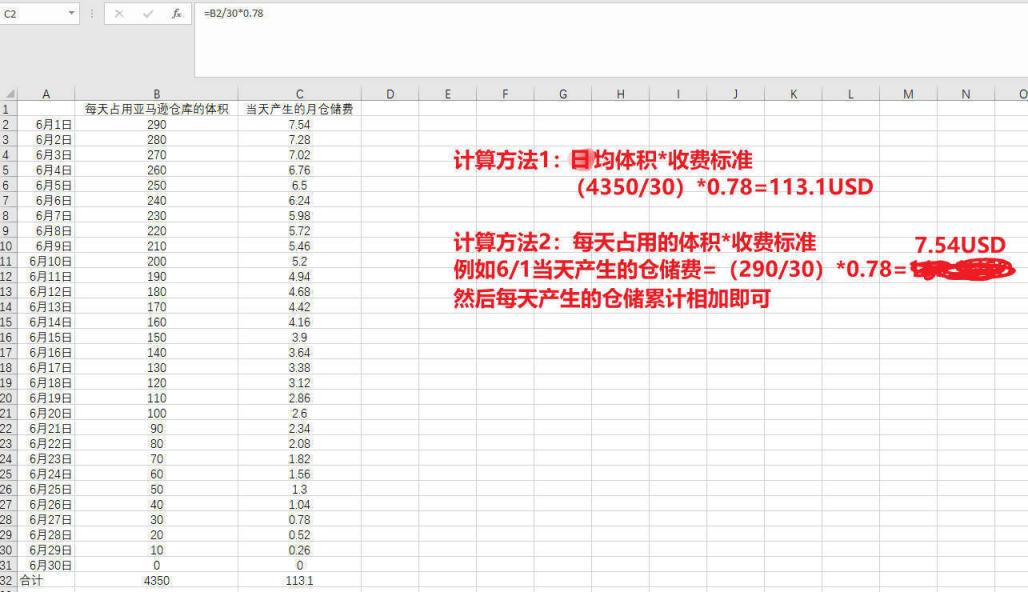Click into the formula bar text =B2/30*0.78

pyautogui.click(x=234, y=13)
